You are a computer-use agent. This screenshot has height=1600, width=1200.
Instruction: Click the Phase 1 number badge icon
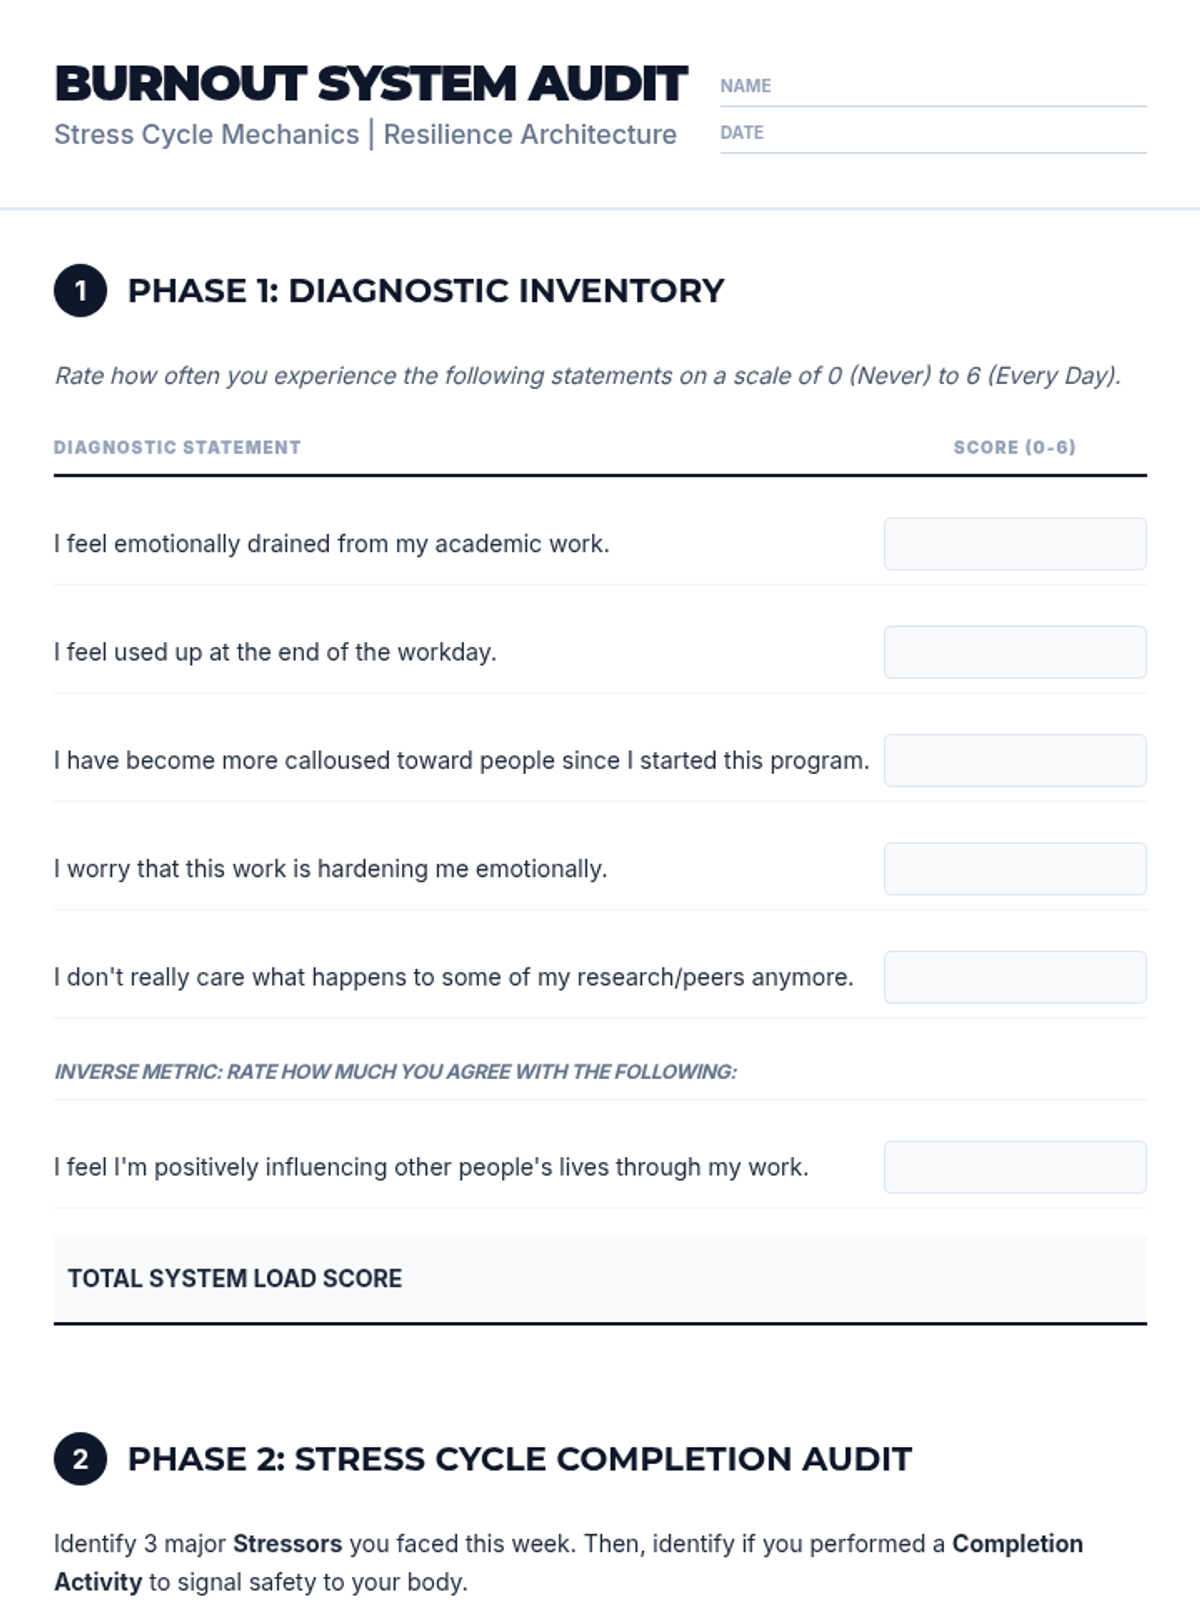point(80,291)
